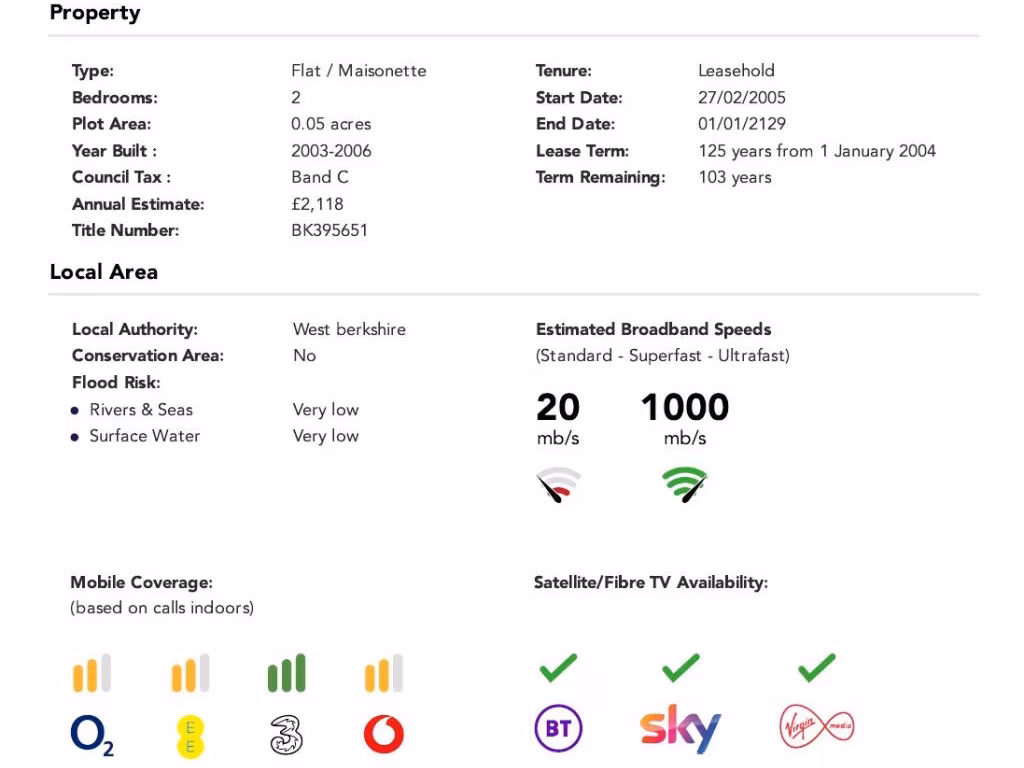The image size is (1024, 768).
Task: Click the red standard broadband speed gauge
Action: 558,485
